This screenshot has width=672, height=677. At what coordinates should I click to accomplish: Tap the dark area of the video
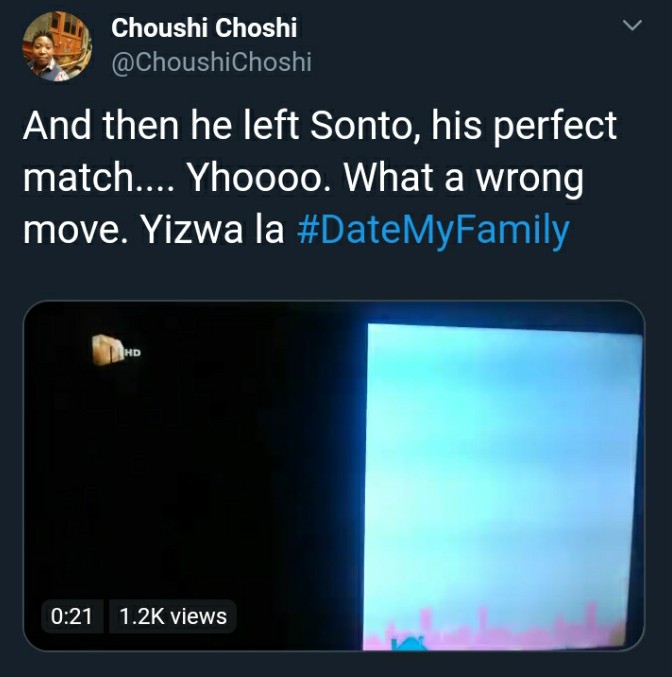tap(194, 475)
